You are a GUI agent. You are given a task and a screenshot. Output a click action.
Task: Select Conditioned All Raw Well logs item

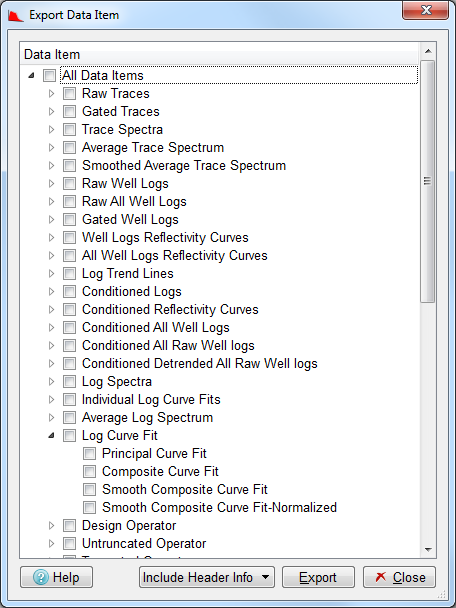168,345
